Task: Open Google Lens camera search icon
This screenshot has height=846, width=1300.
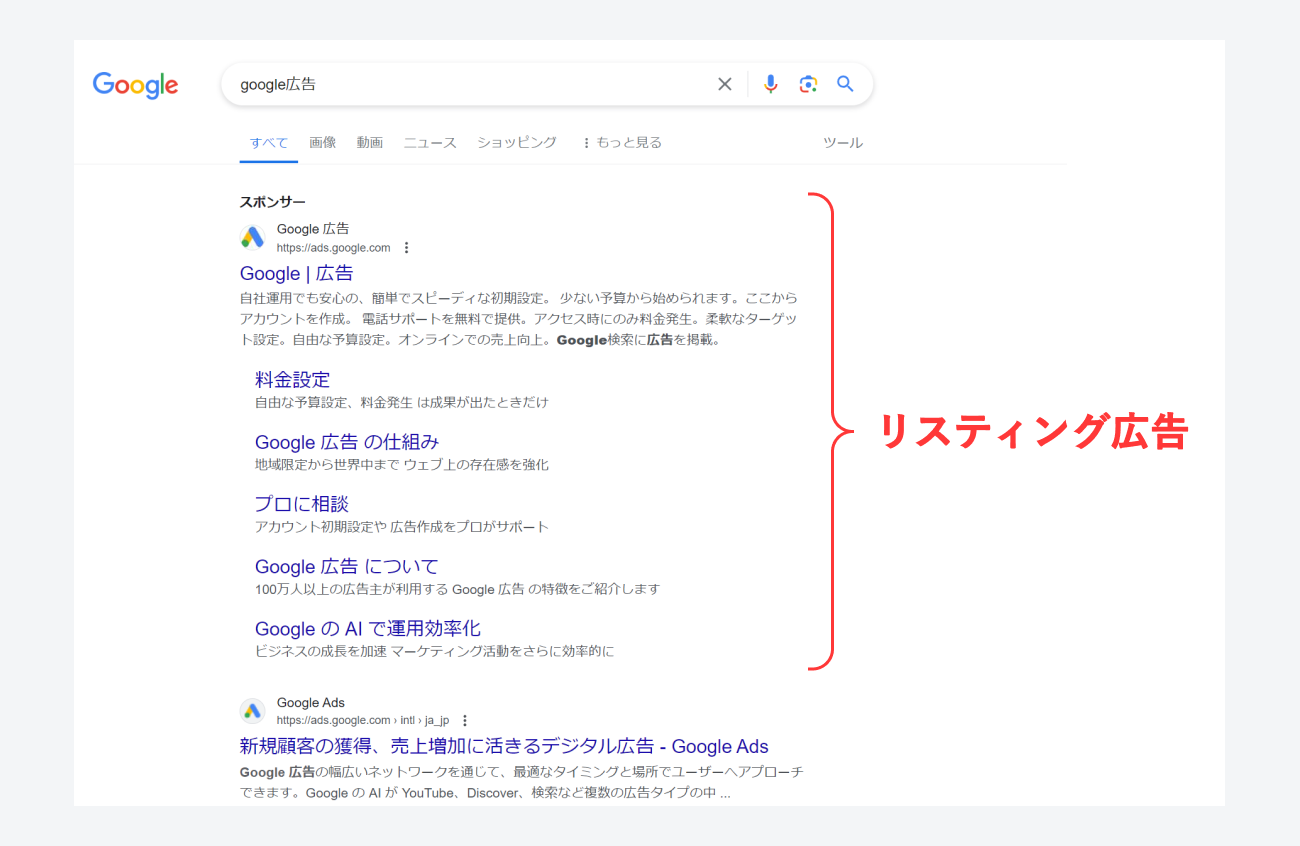Action: click(808, 84)
